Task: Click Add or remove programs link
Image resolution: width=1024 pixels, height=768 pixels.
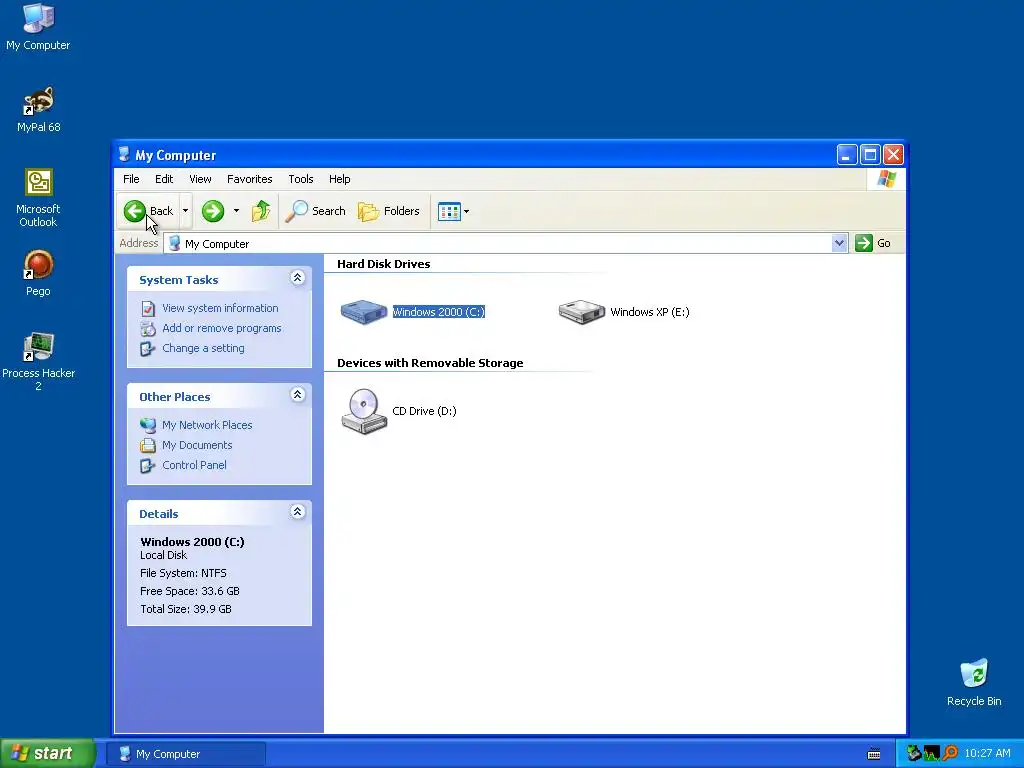Action: tap(222, 328)
